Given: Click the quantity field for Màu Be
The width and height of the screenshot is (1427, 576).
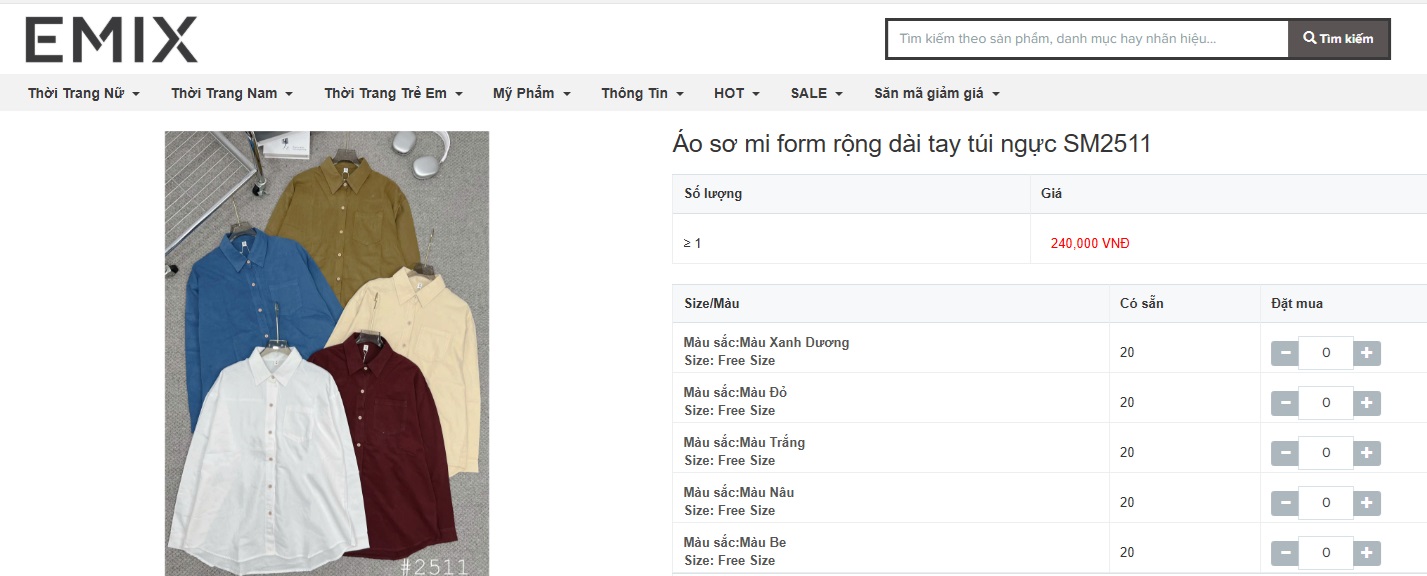Looking at the screenshot, I should pos(1326,552).
